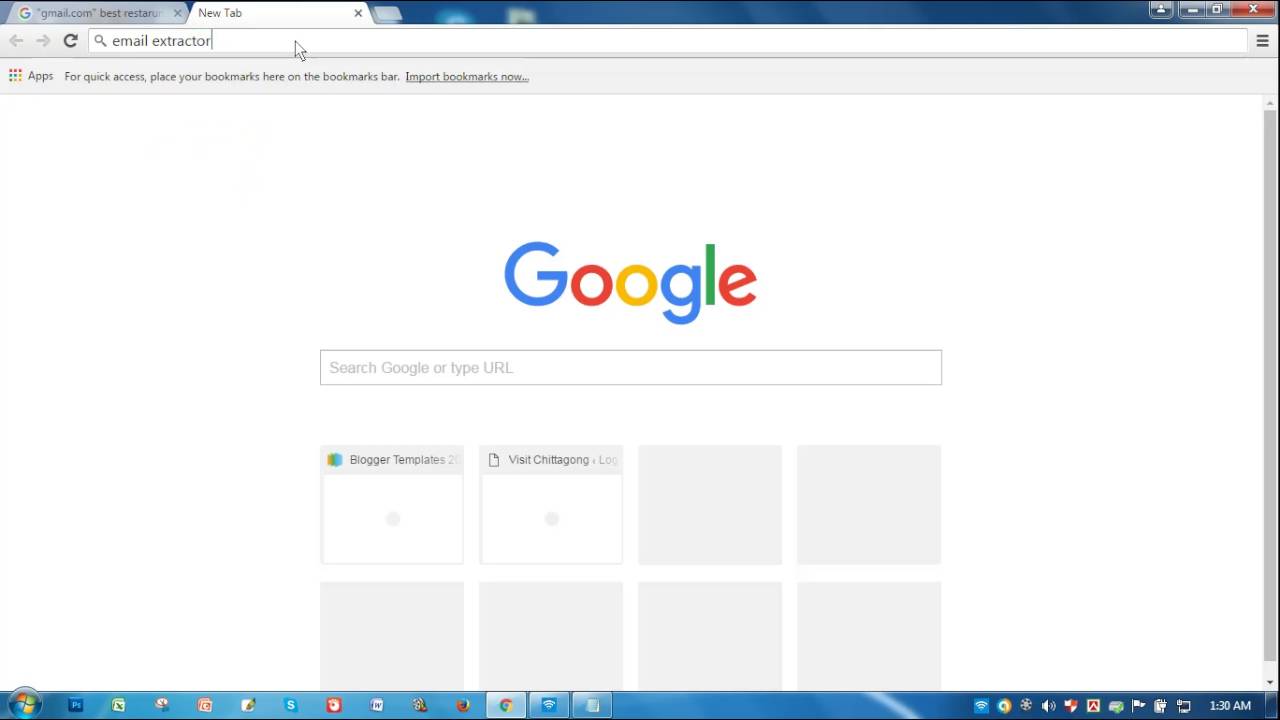This screenshot has width=1280, height=720.
Task: Open the Apps grid shortcut
Action: coord(31,76)
